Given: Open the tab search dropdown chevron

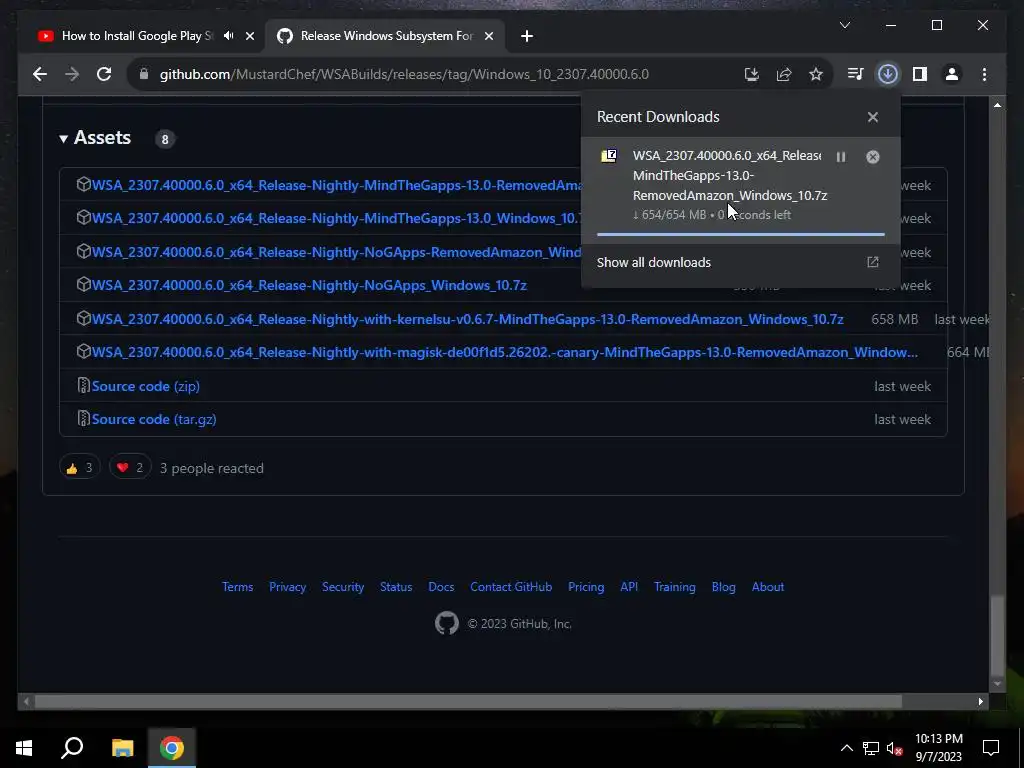Looking at the screenshot, I should click(x=844, y=25).
